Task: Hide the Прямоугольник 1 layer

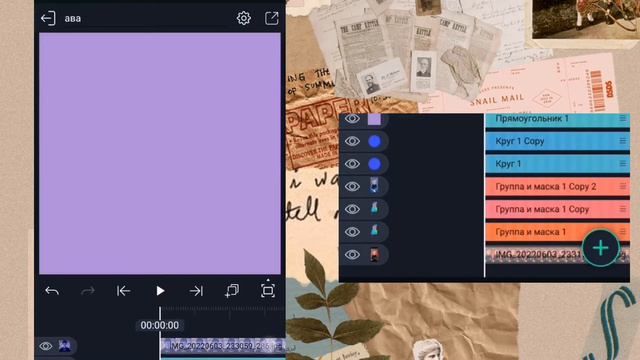Action: [352, 119]
